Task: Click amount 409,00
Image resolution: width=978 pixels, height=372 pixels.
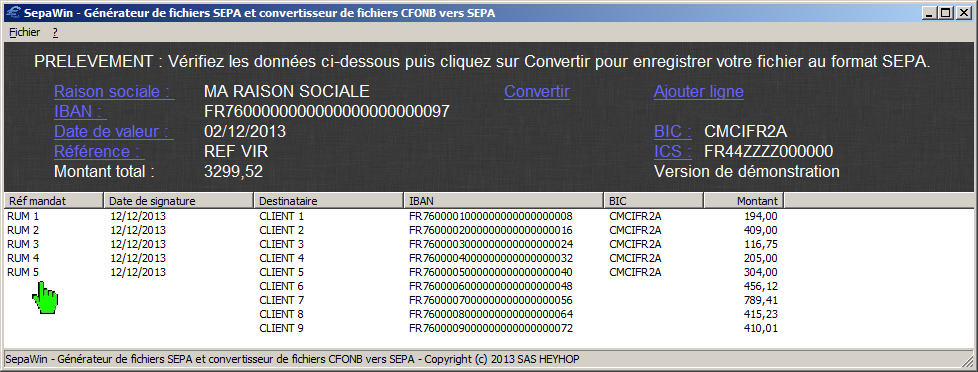Action: [761, 230]
